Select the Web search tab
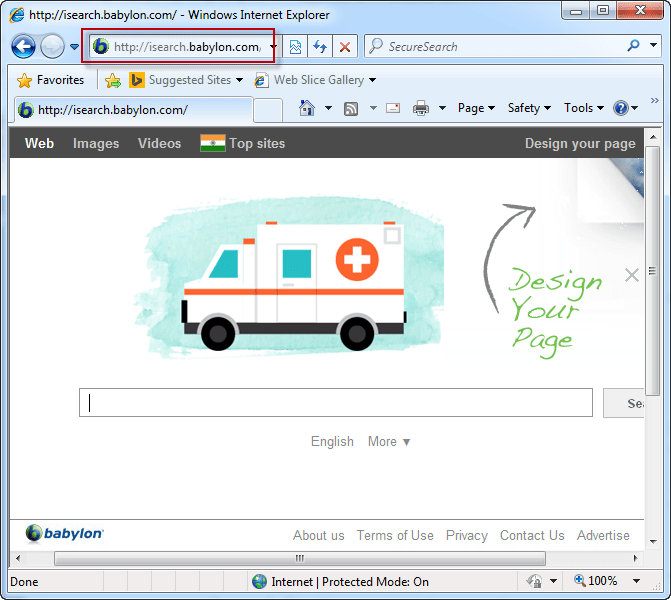Viewport: 671px width, 600px height. (39, 143)
